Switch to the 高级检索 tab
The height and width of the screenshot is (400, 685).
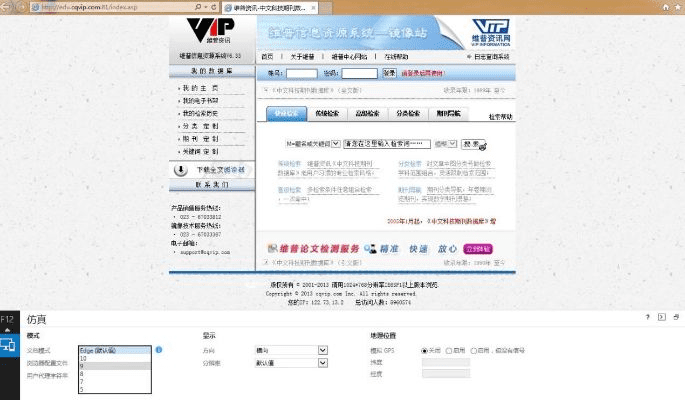[367, 114]
